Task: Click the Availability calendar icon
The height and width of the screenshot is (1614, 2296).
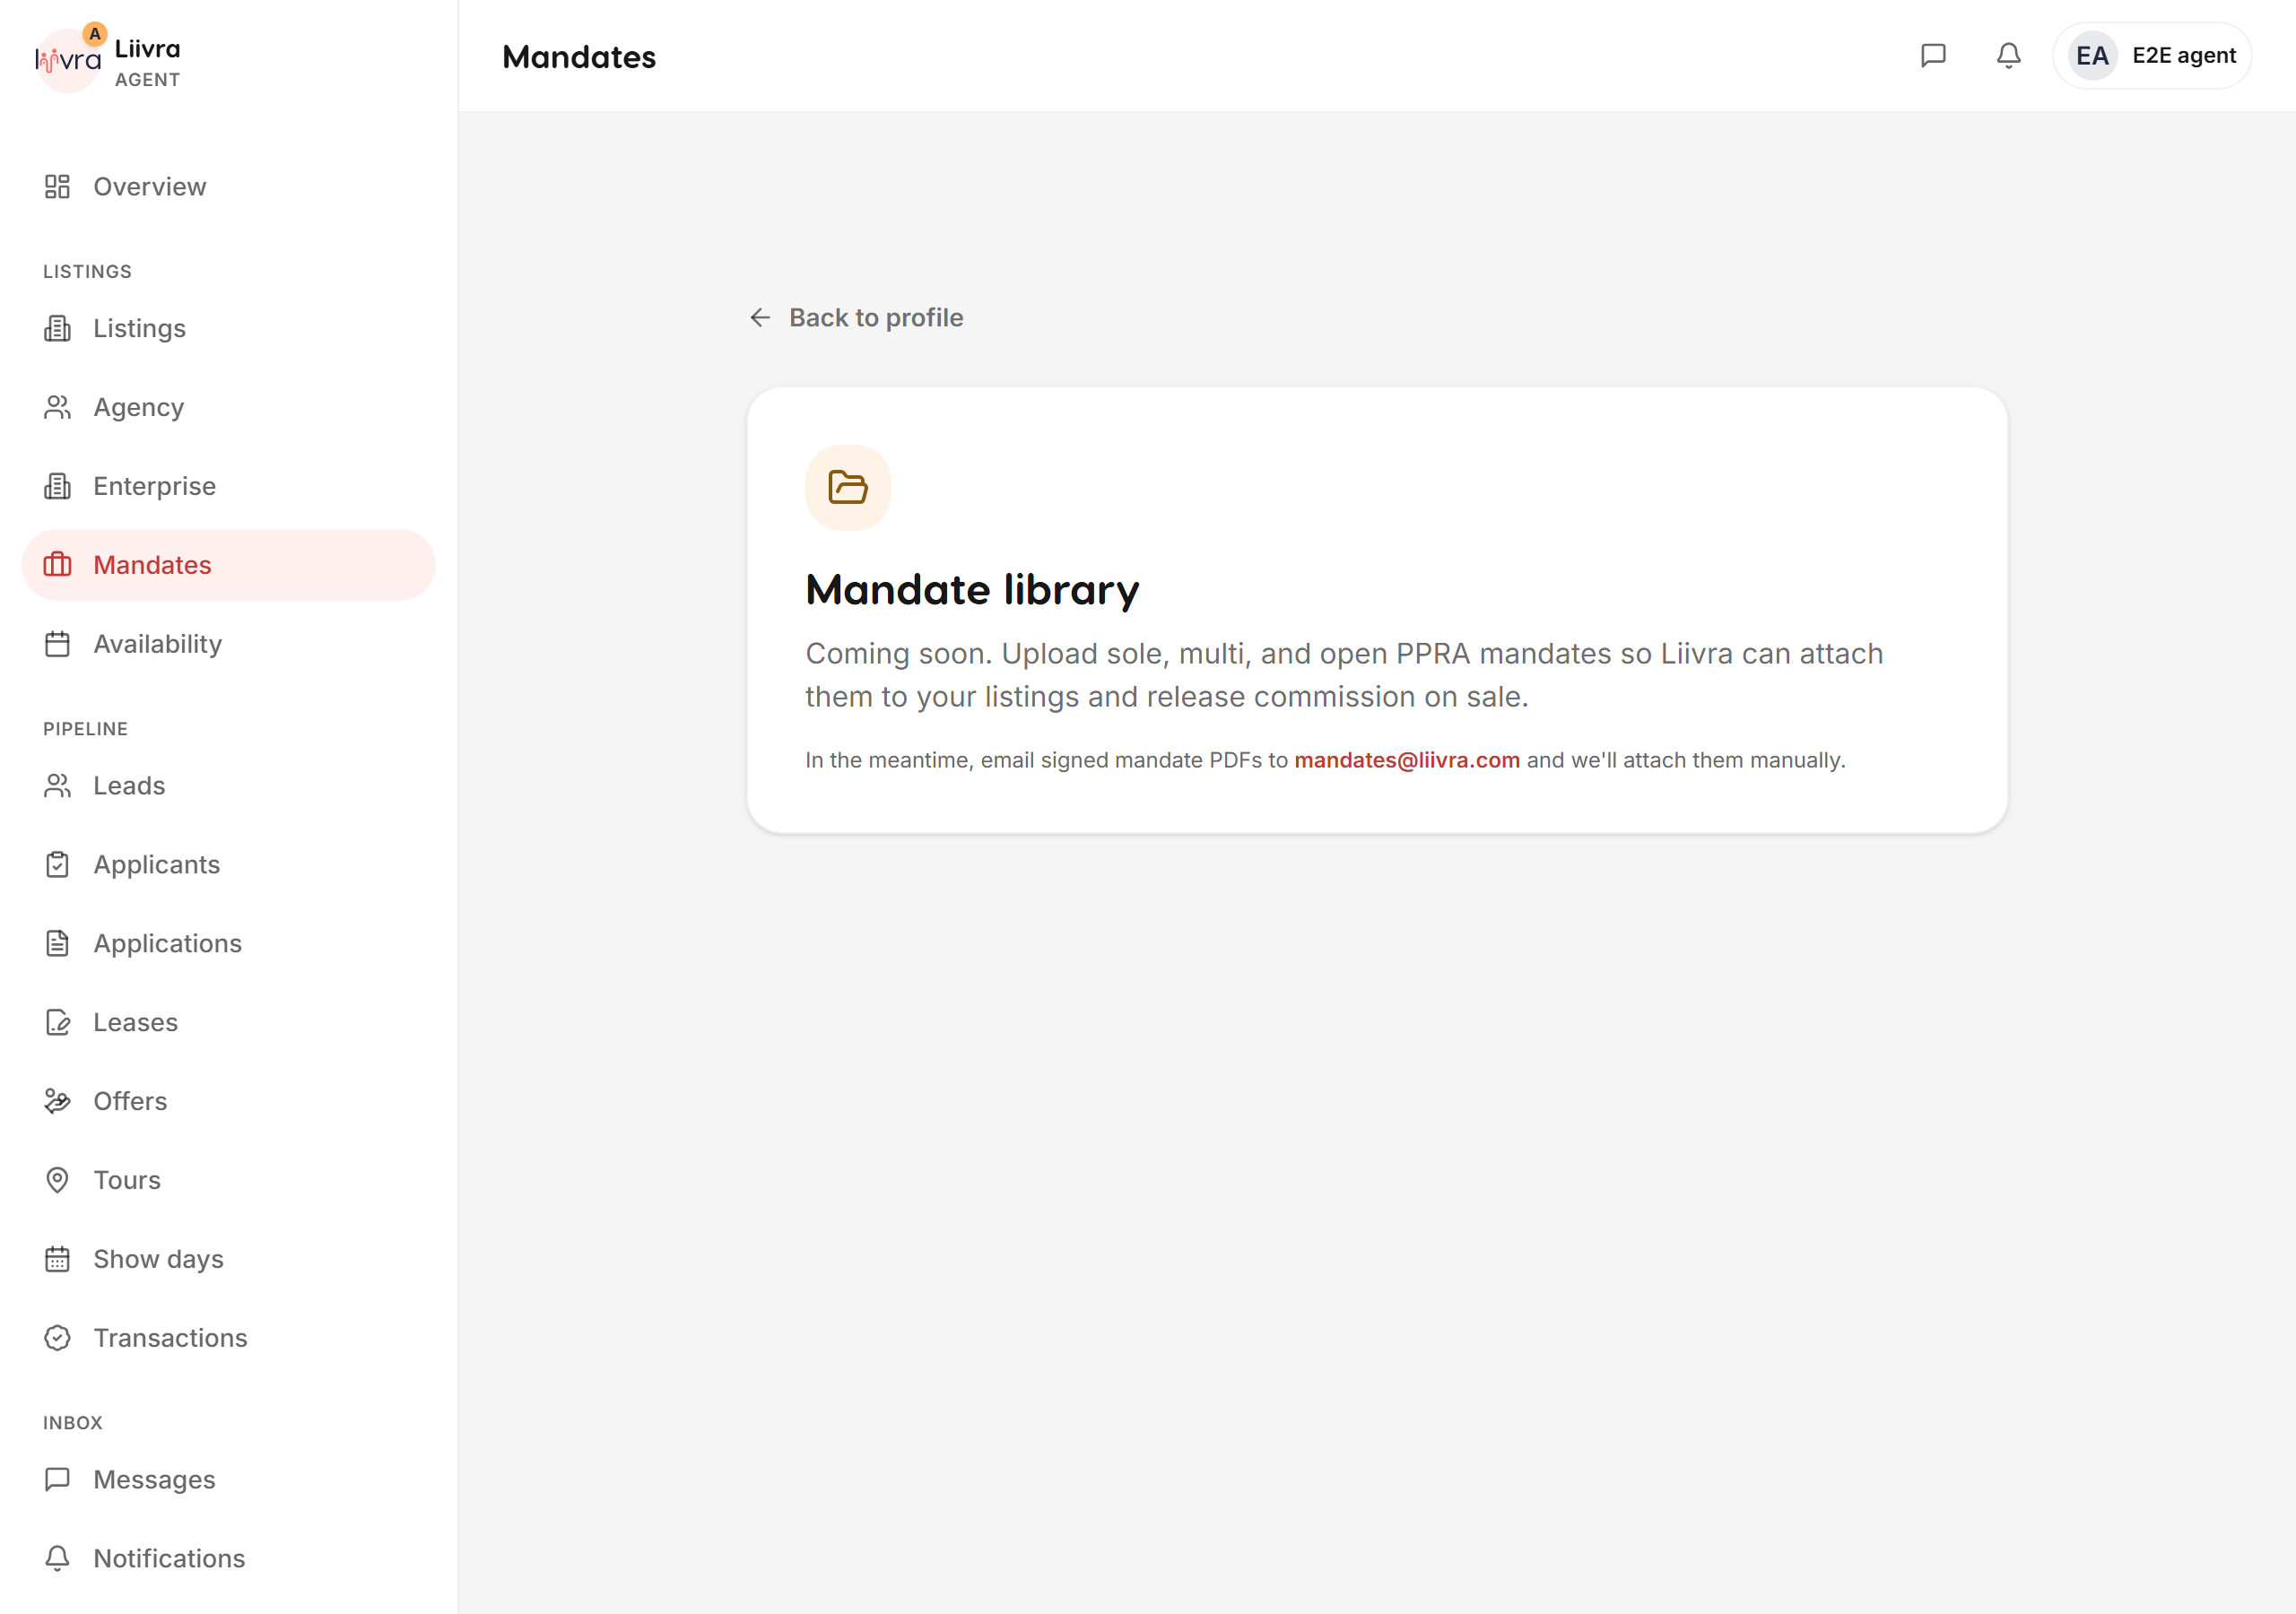Action: point(57,644)
